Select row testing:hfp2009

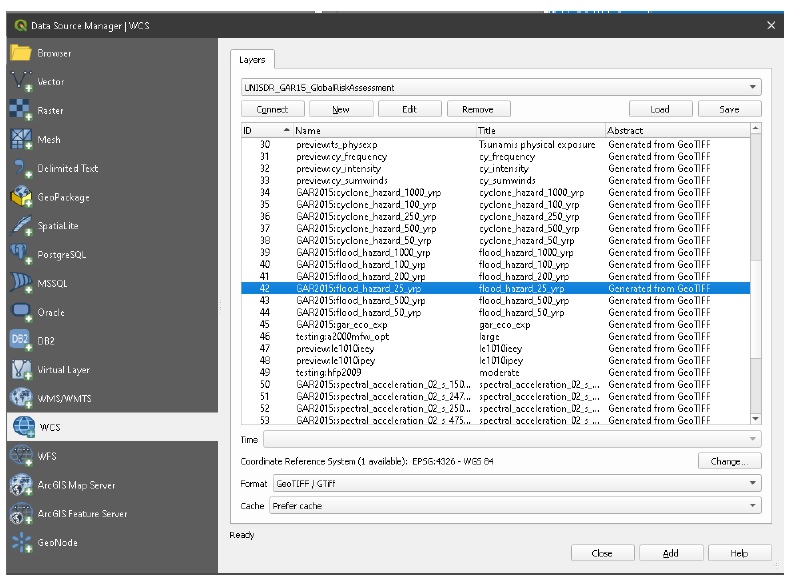[x=496, y=373]
